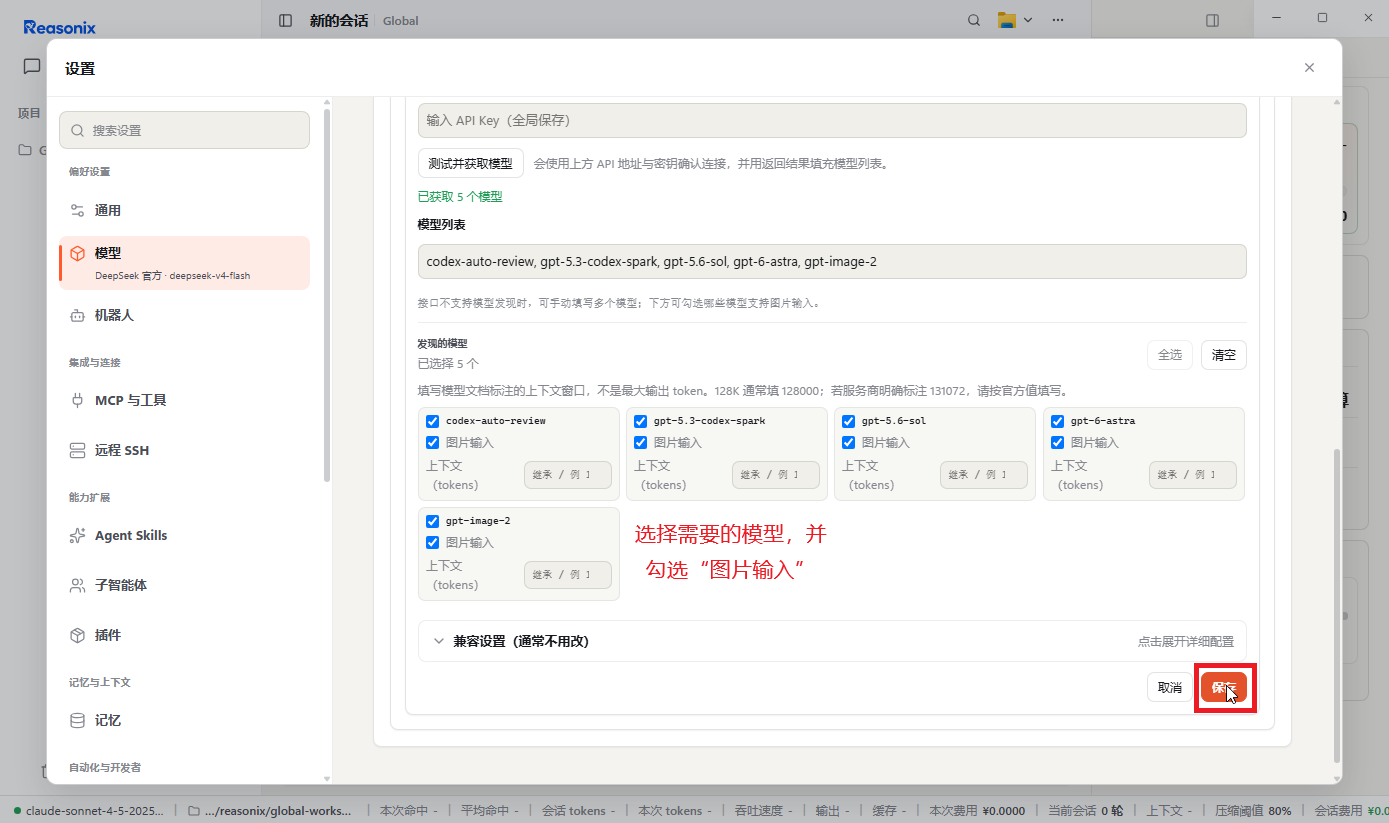This screenshot has height=823, width=1389.
Task: Click 压缩阈值 80% in status bar
Action: point(1253,811)
